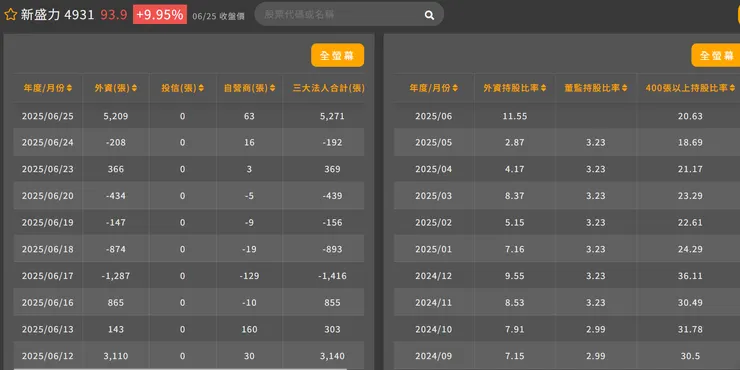Select the 2024/09 month cell
The image size is (740, 370).
pos(433,356)
